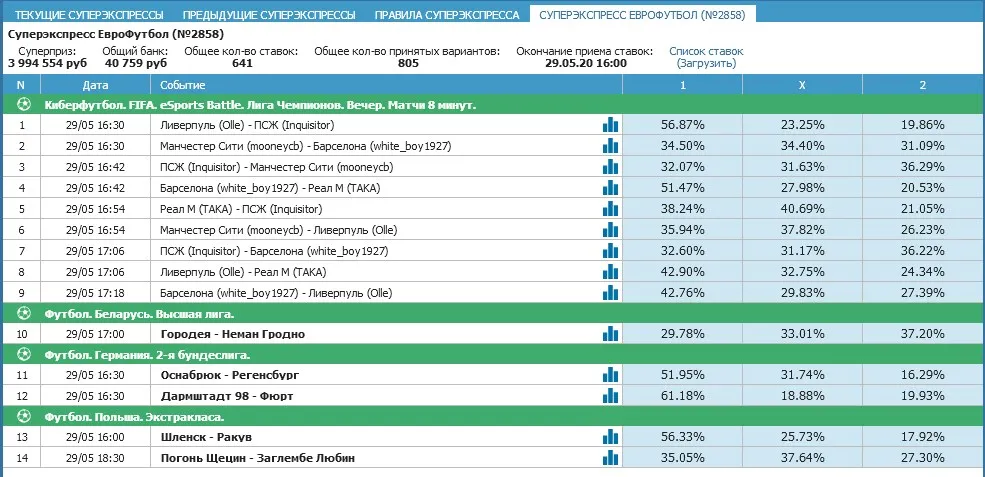The height and width of the screenshot is (477, 985).
Task: Click chart icon for Барселона - Реал М row
Action: 610,187
